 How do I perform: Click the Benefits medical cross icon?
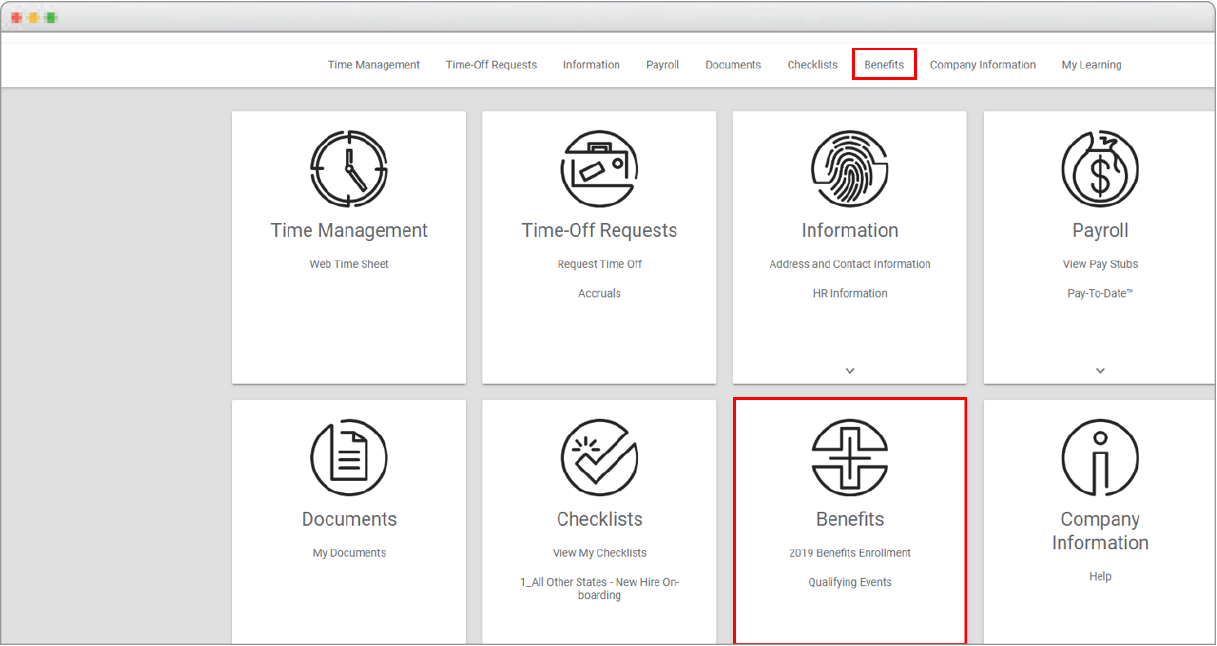coord(849,458)
